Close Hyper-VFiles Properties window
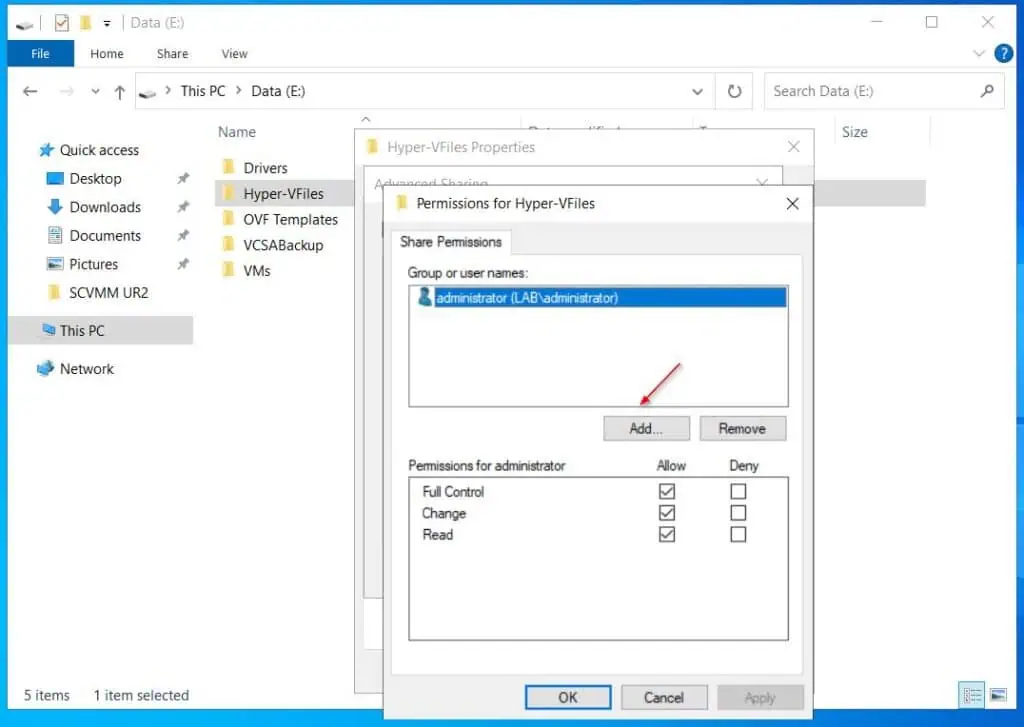 click(x=793, y=147)
